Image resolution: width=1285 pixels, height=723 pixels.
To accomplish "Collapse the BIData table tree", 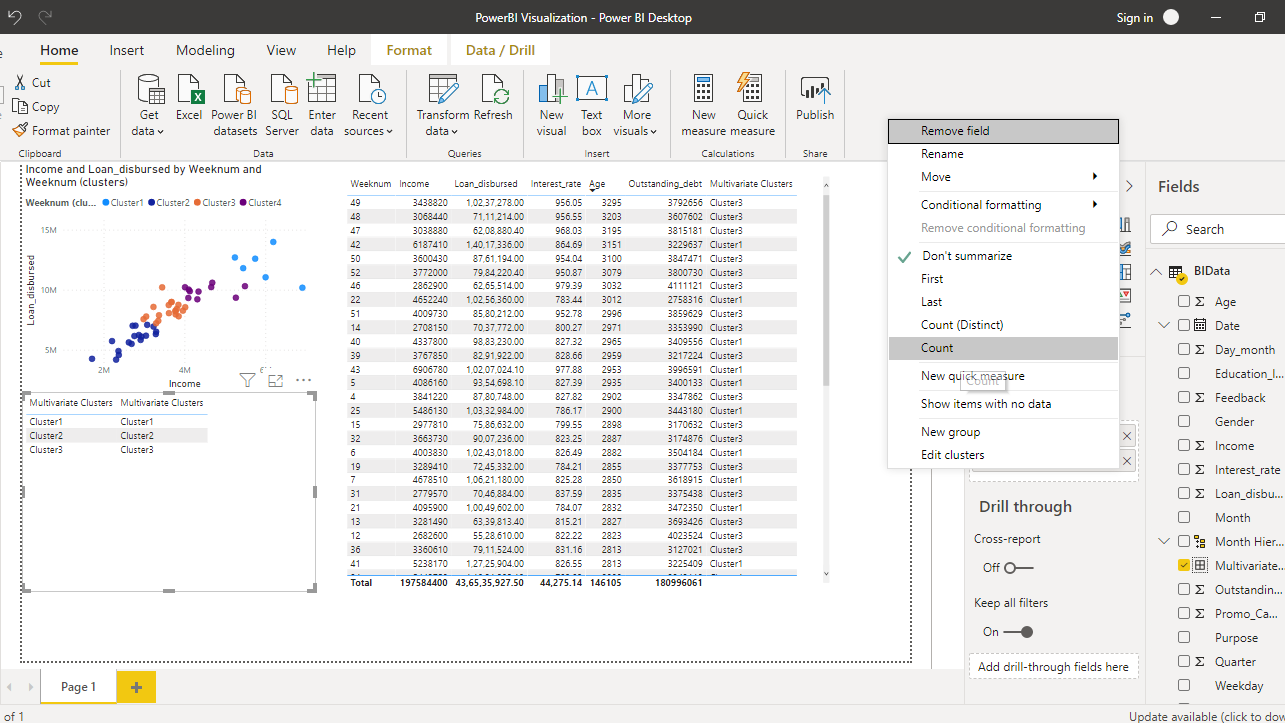I will (x=1156, y=271).
